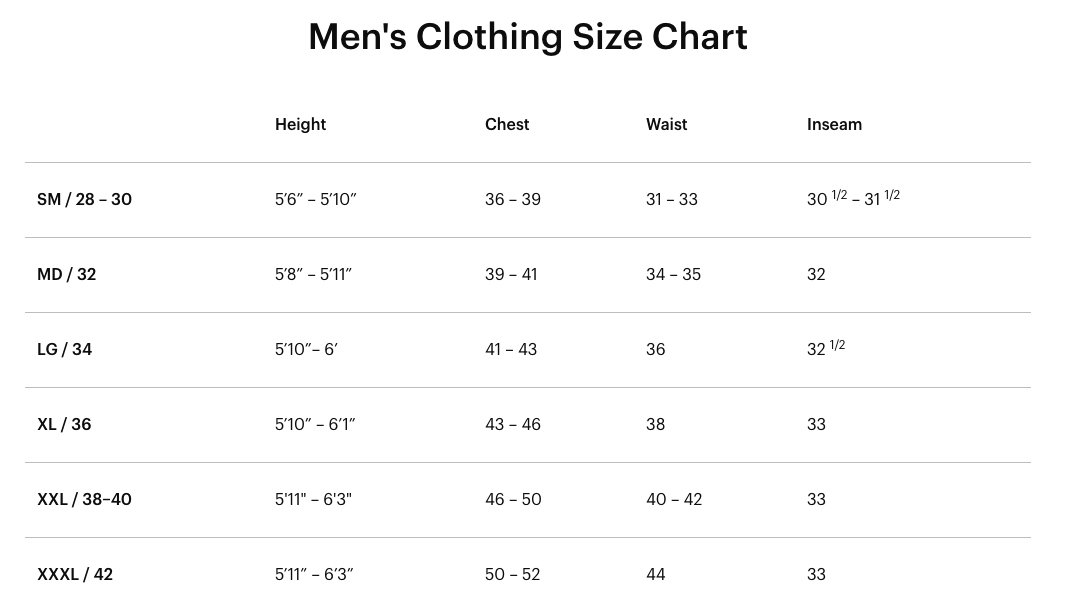Select the SM / 28 – 30 row label
This screenshot has height=610, width=1070.
click(x=84, y=200)
